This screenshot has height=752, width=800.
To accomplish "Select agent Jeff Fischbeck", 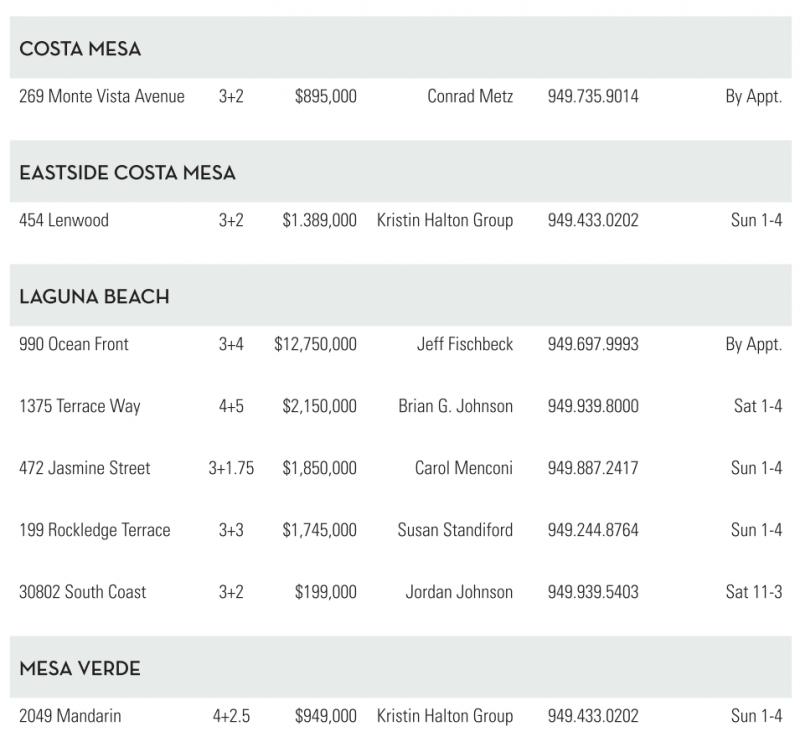I will click(465, 344).
